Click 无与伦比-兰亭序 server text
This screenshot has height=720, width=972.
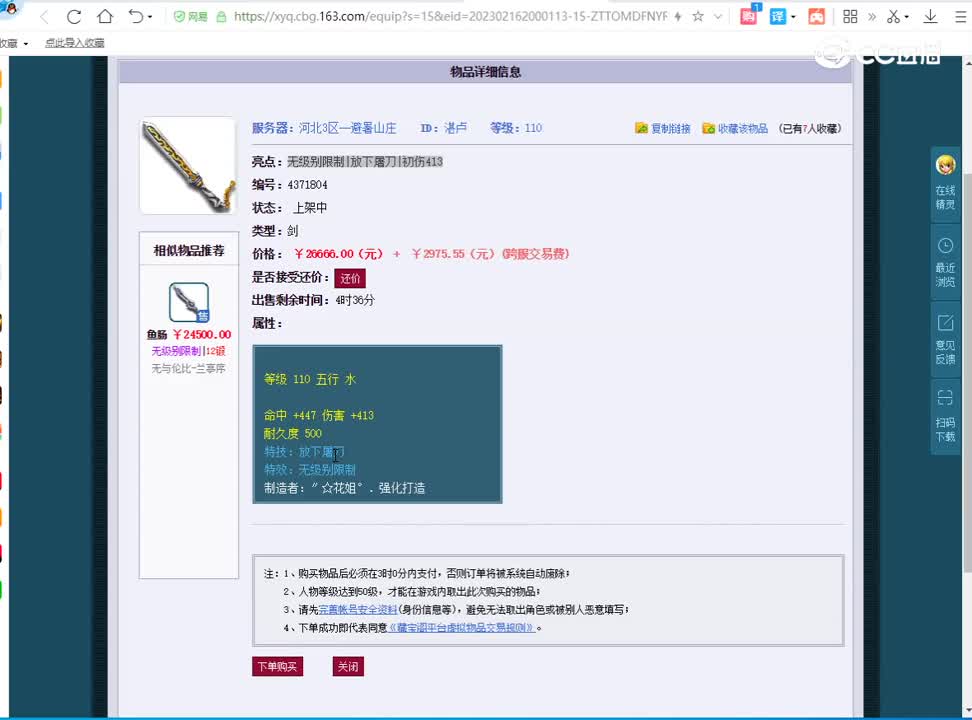[188, 368]
